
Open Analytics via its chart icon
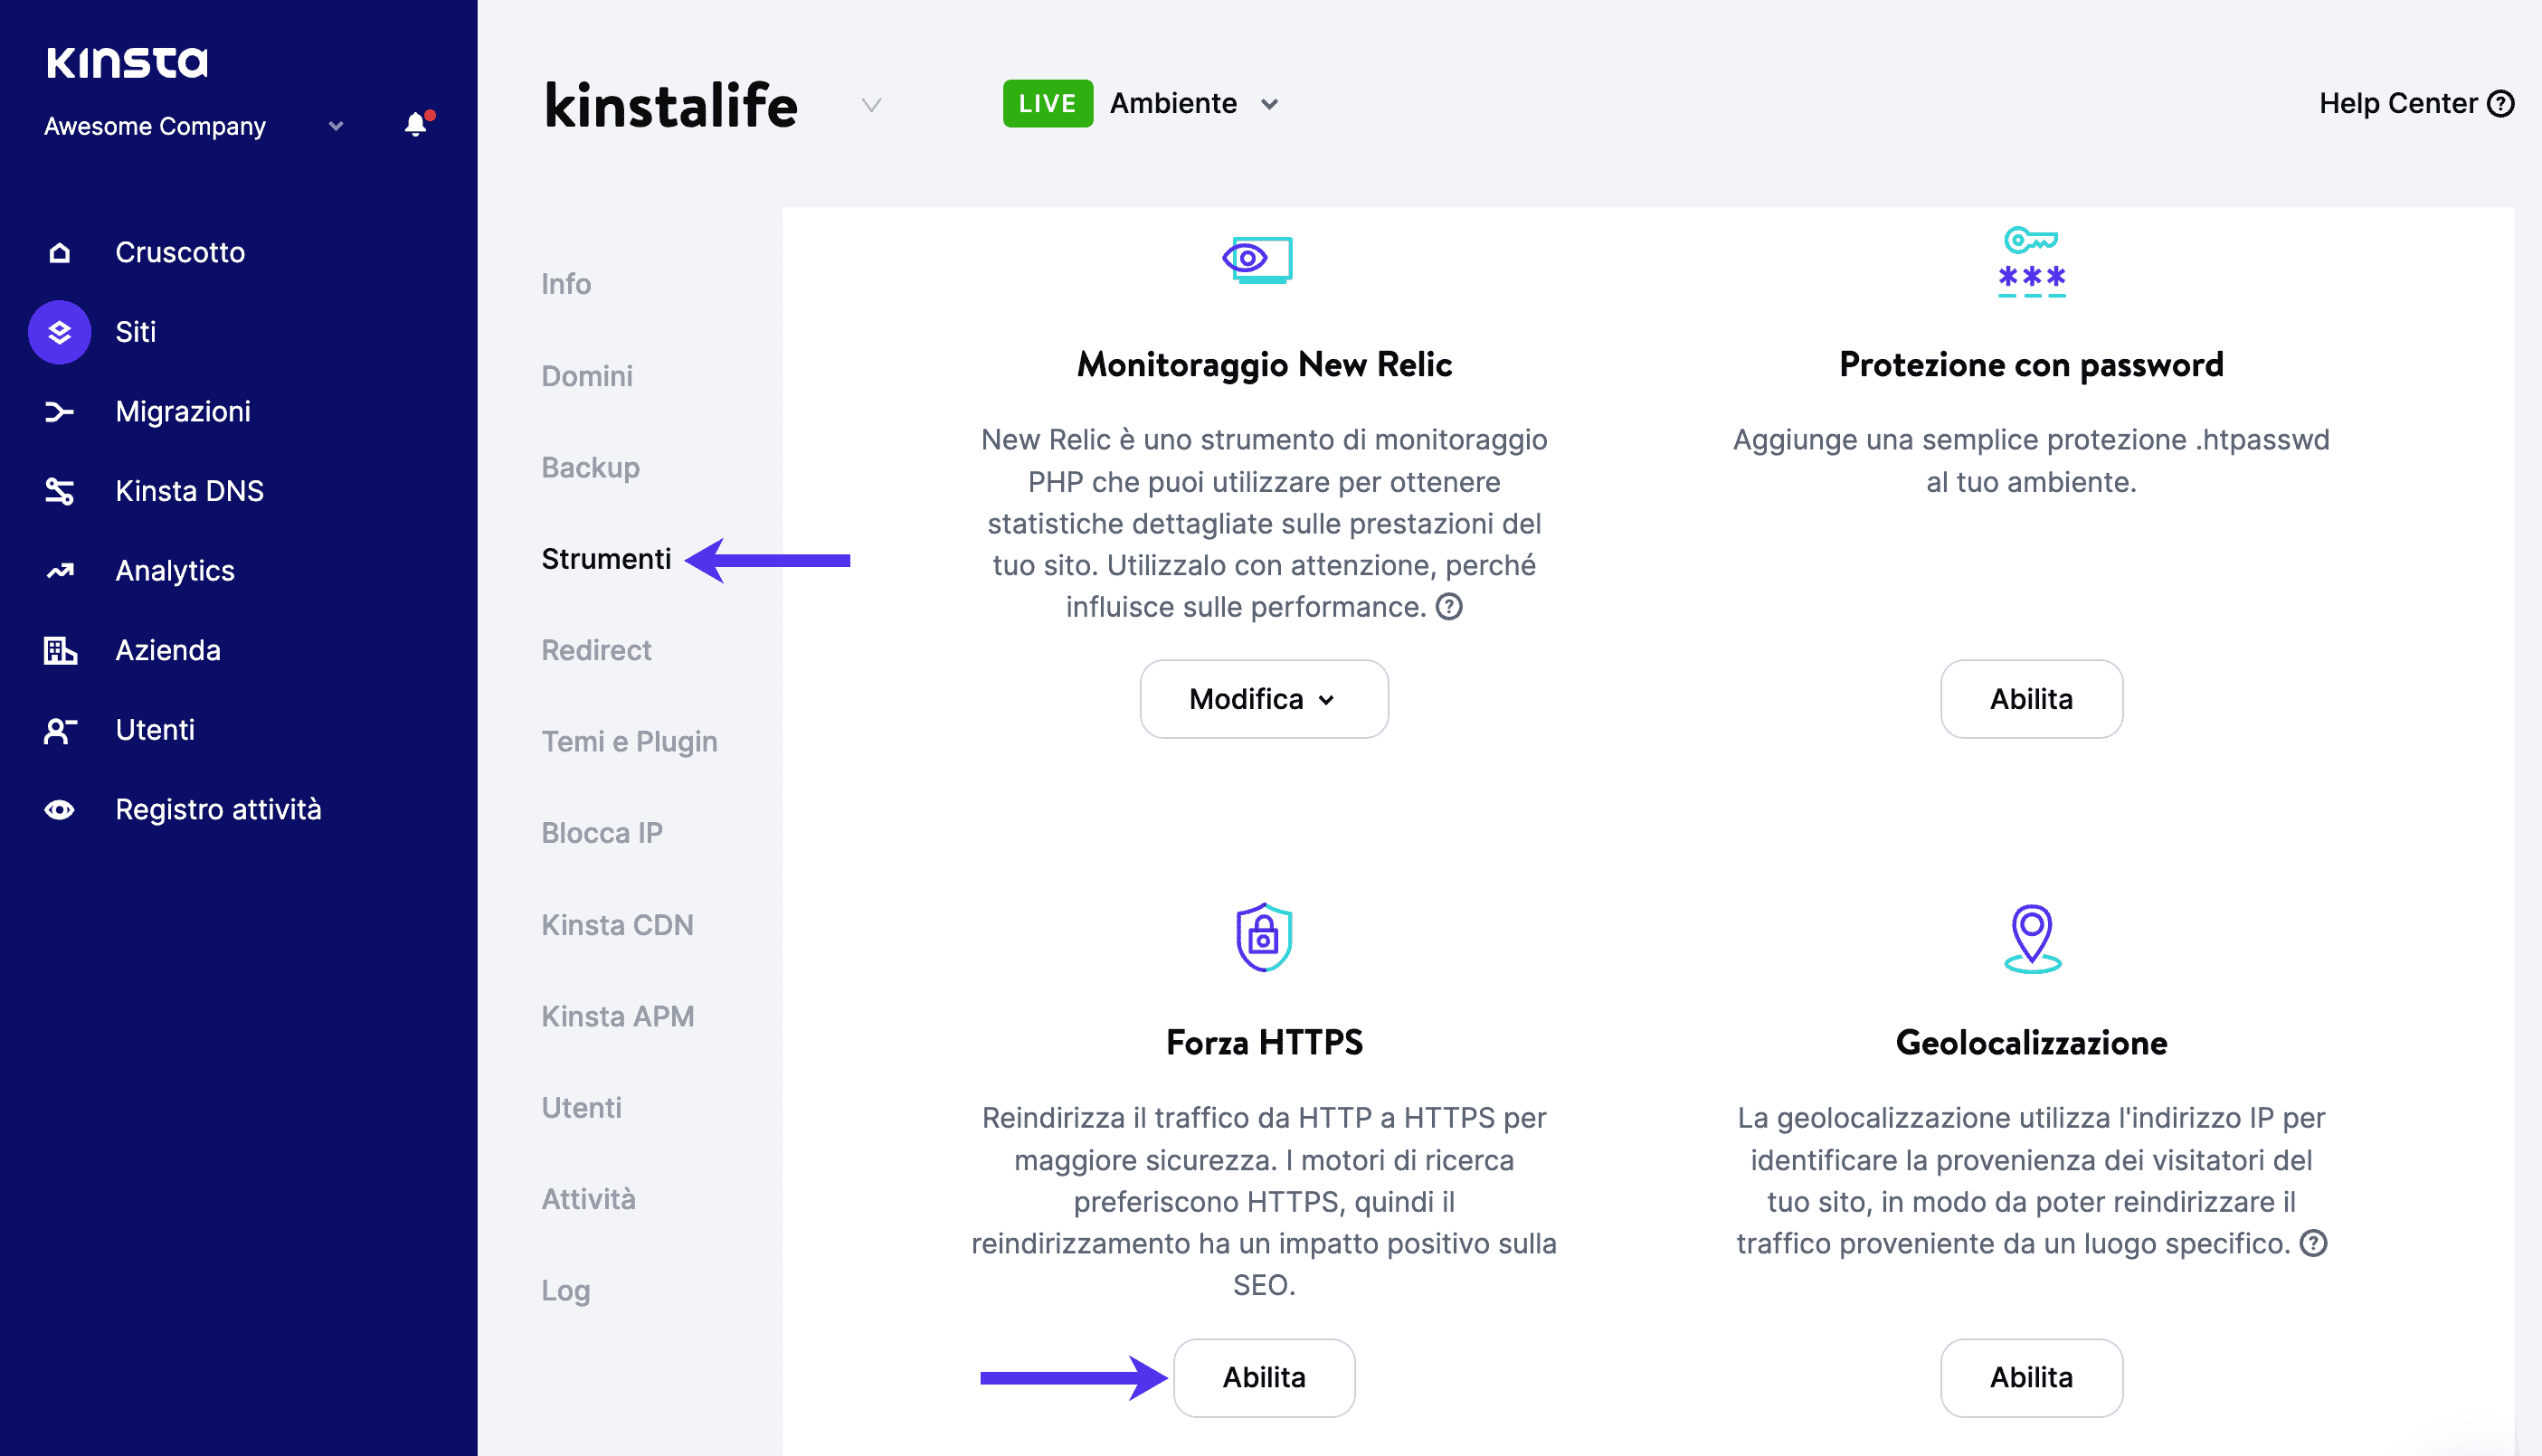[59, 570]
